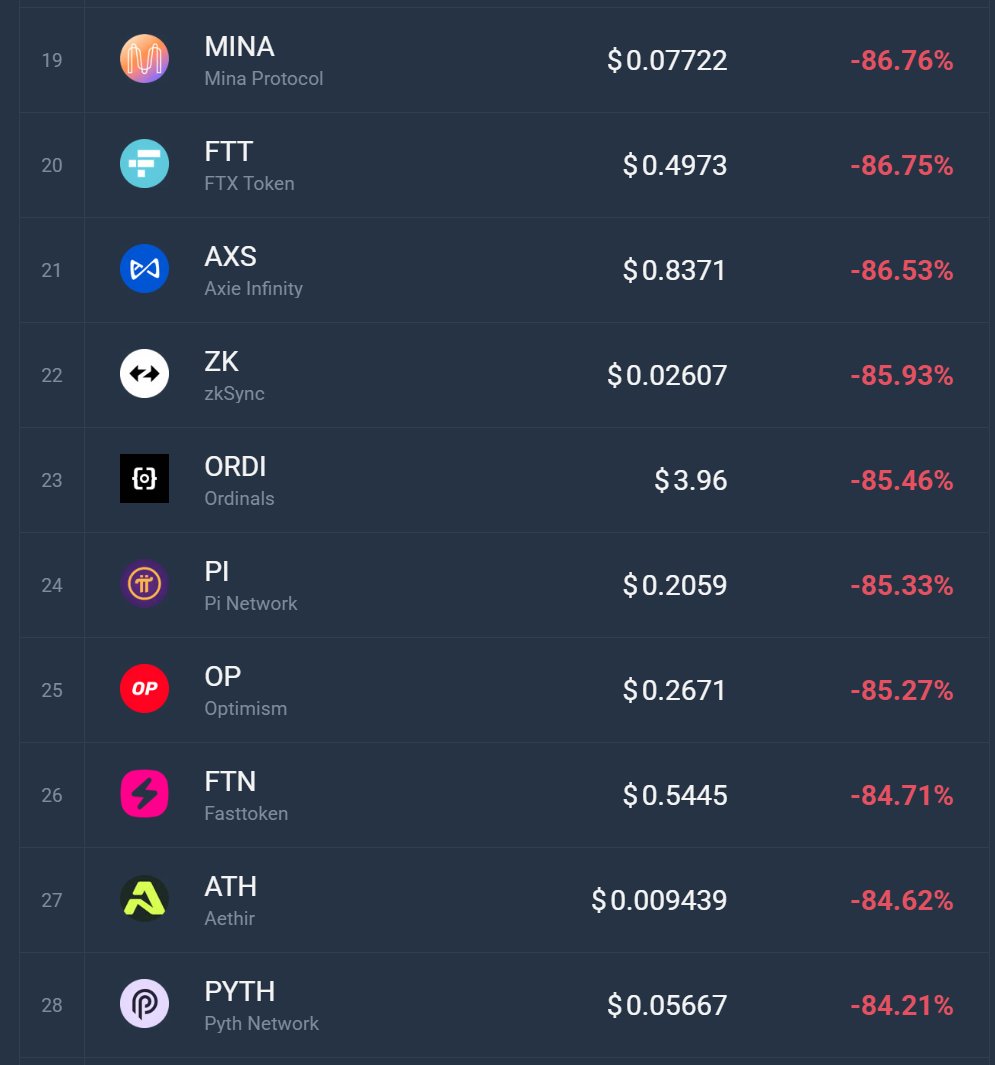Click the Optimism coin logo
This screenshot has width=995, height=1065.
pos(144,689)
